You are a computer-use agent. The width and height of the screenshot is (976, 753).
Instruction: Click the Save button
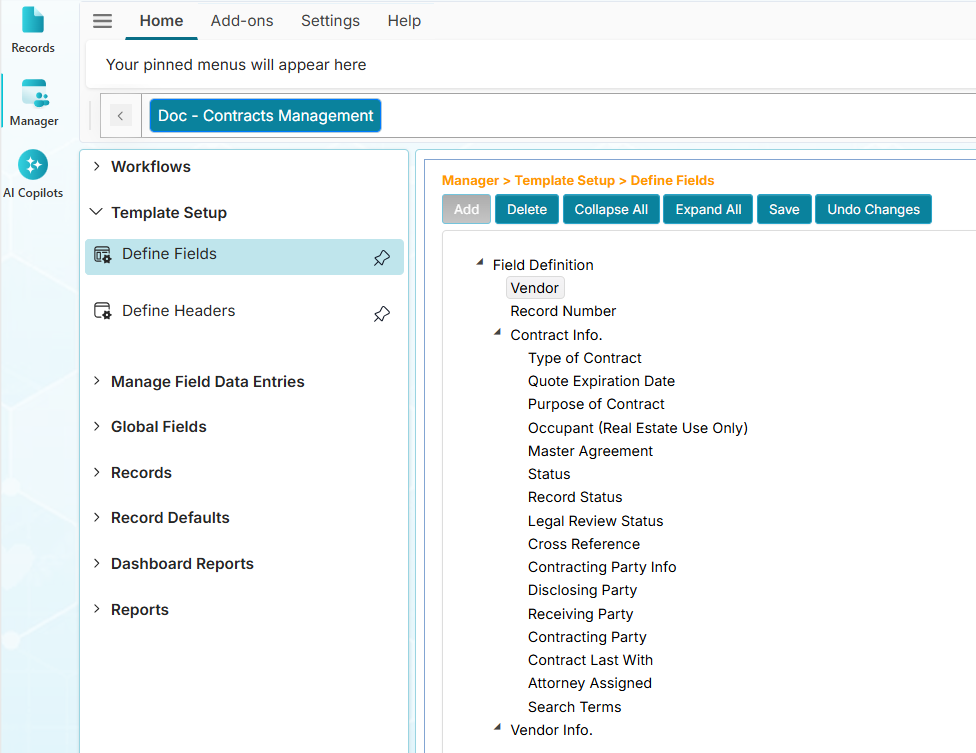pos(784,209)
